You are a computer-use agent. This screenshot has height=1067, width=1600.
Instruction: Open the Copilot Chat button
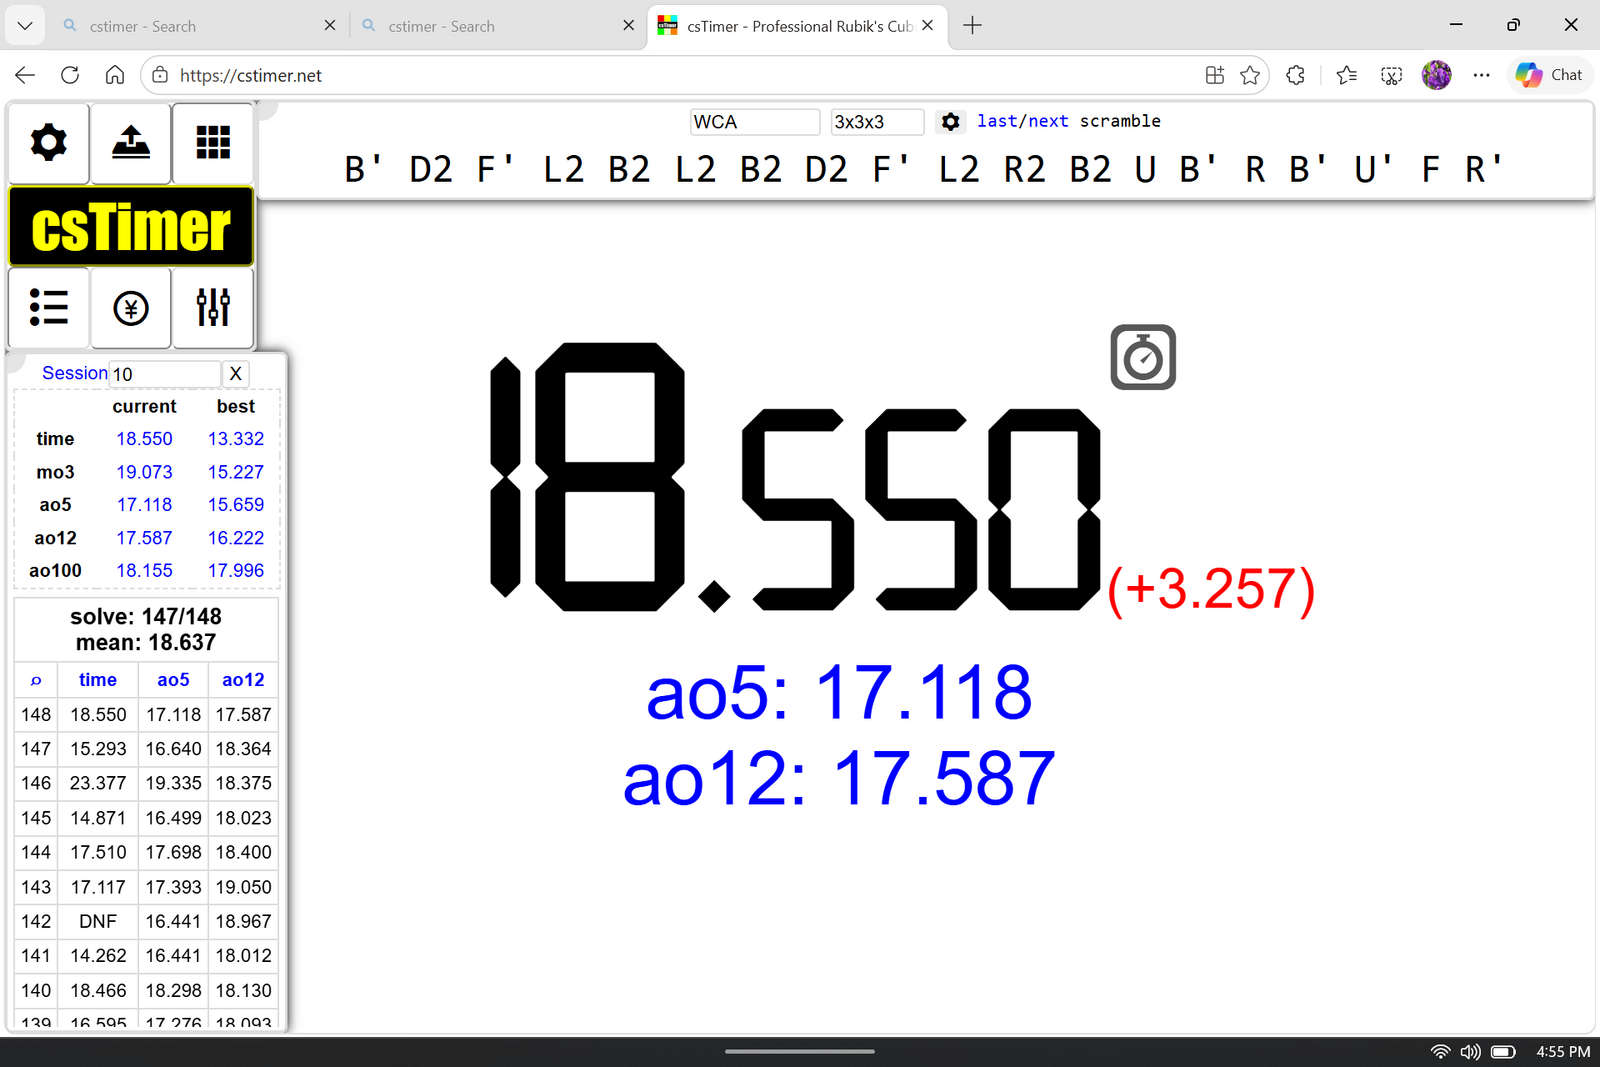[1550, 75]
